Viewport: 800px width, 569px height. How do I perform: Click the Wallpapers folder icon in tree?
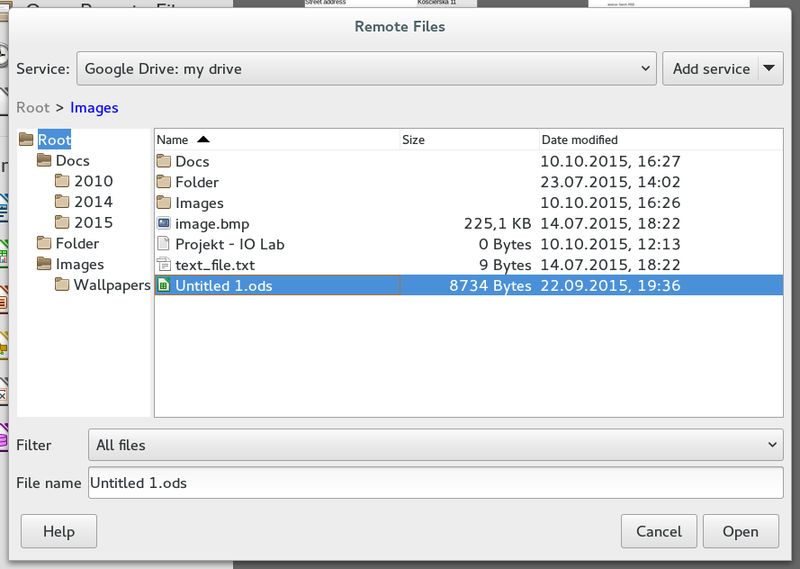(x=62, y=284)
